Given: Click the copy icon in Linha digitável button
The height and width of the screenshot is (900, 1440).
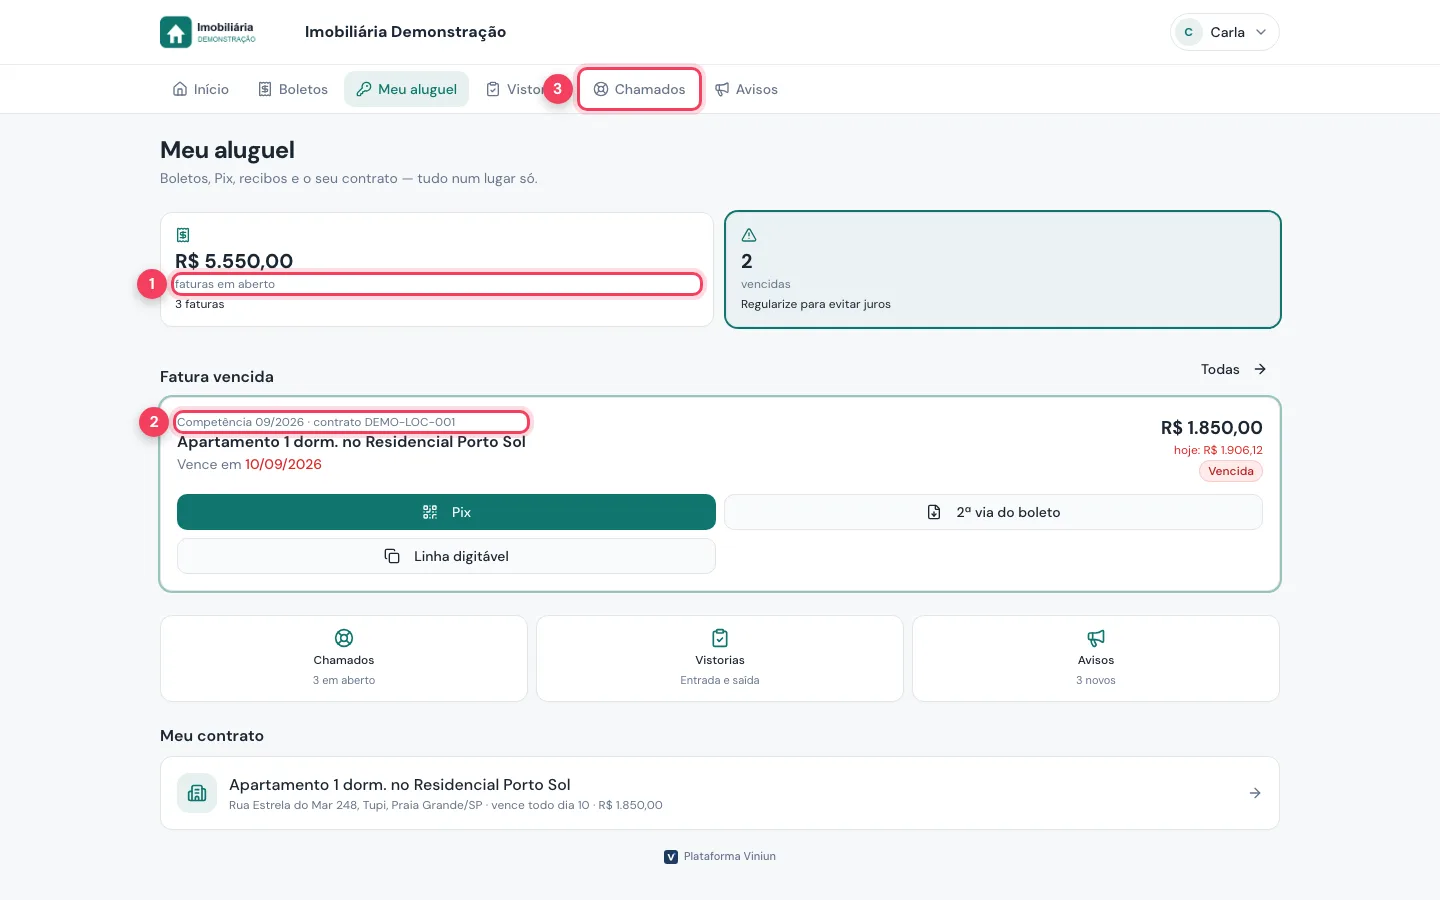Looking at the screenshot, I should click(392, 556).
